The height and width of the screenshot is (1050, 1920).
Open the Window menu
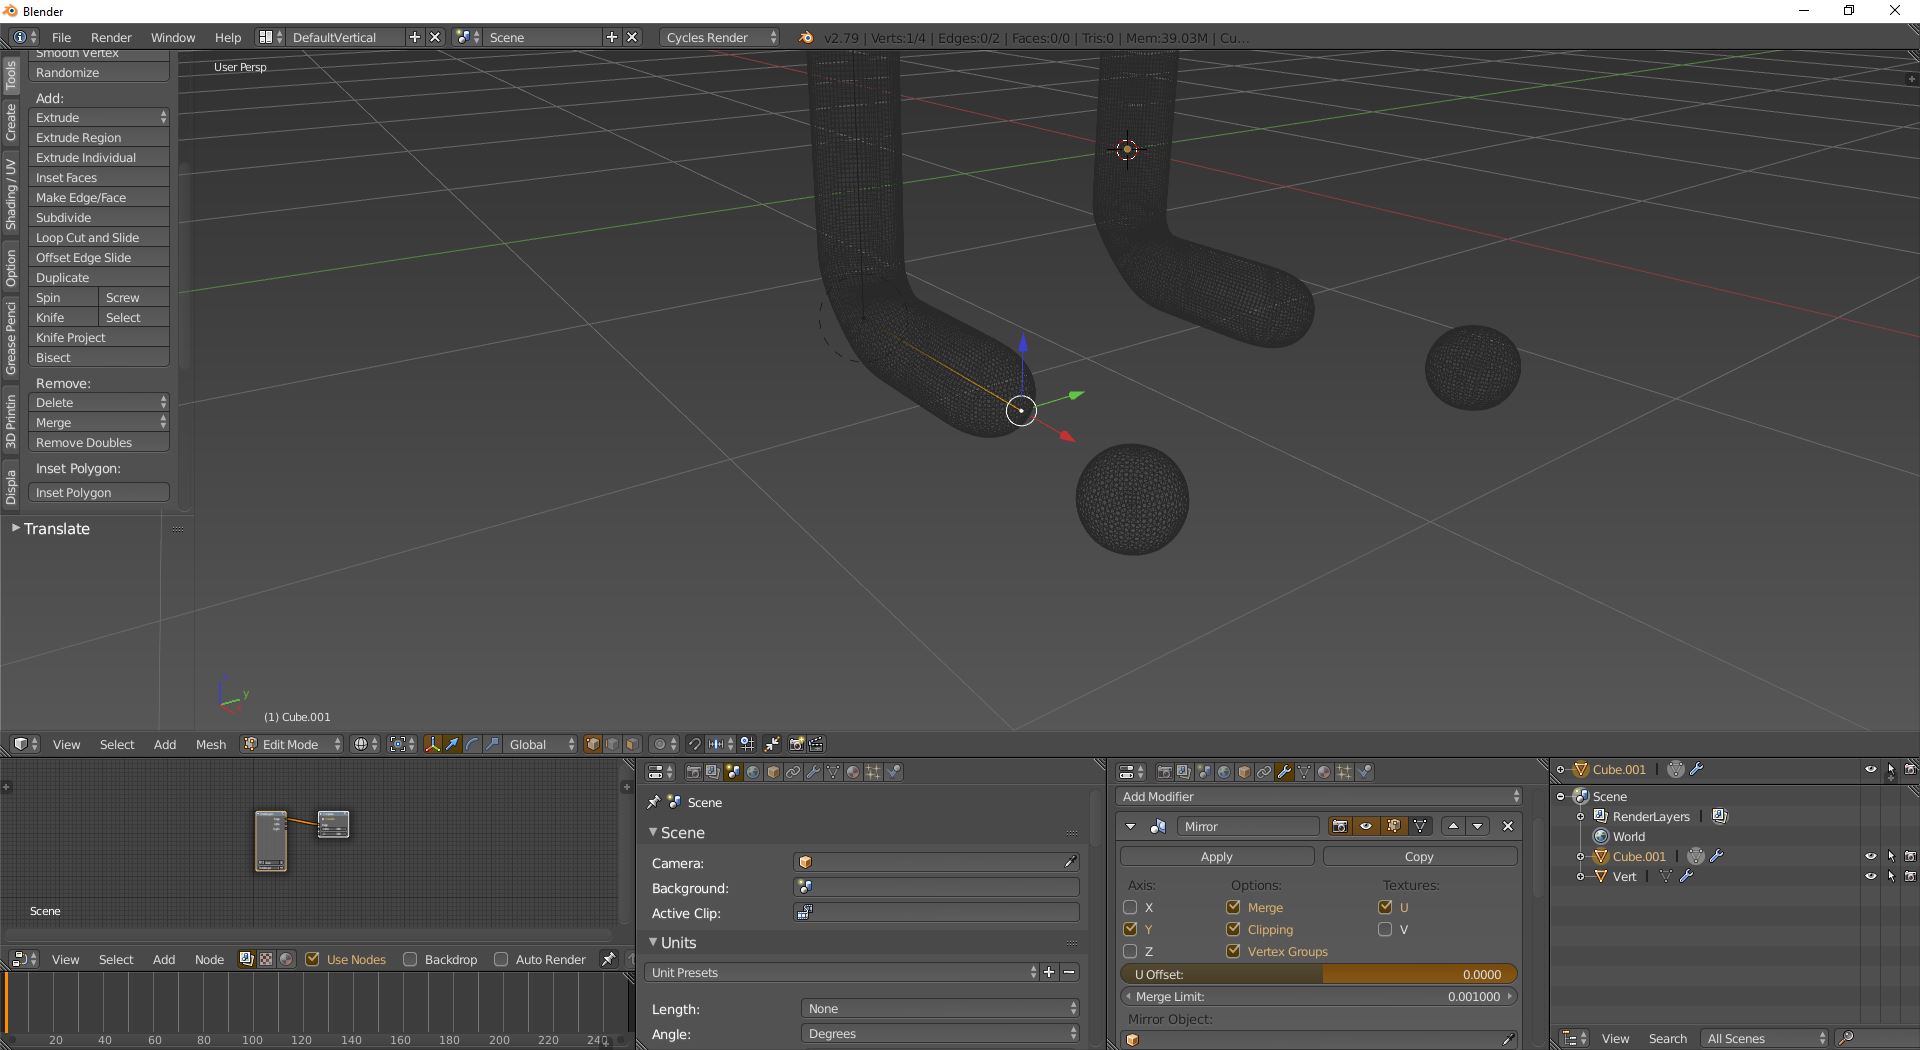click(172, 37)
